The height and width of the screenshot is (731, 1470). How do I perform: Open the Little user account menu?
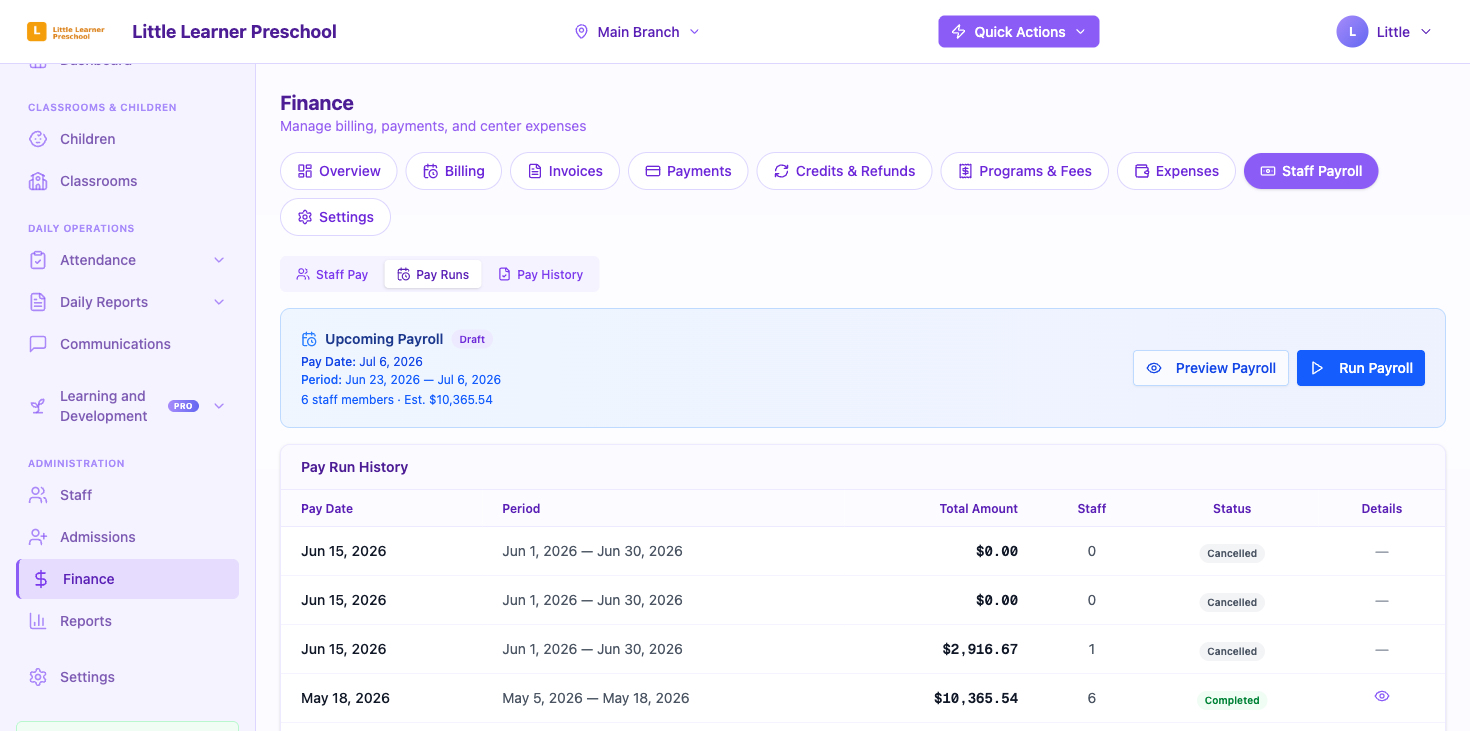tap(1385, 32)
